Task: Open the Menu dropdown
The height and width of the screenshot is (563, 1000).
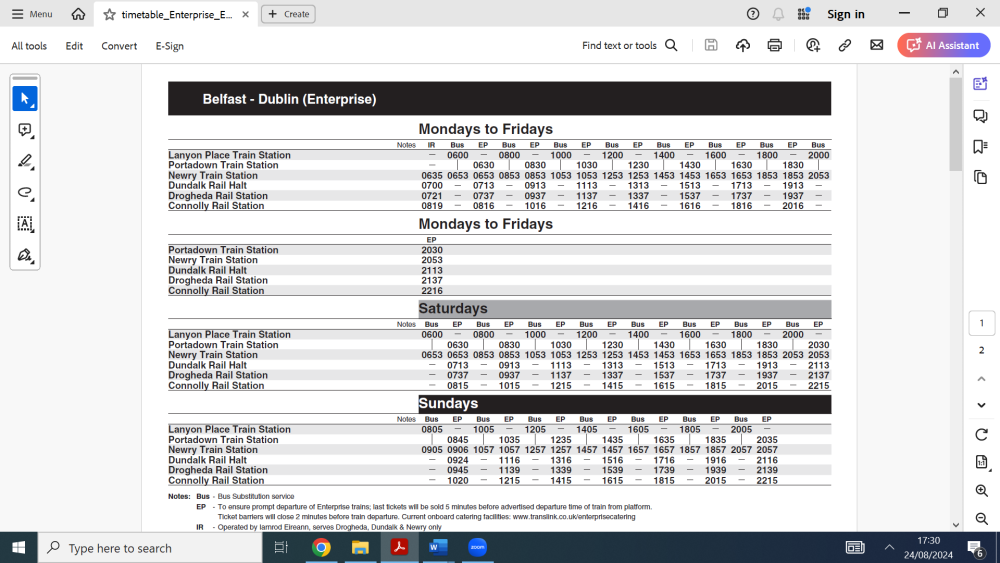Action: pos(32,14)
